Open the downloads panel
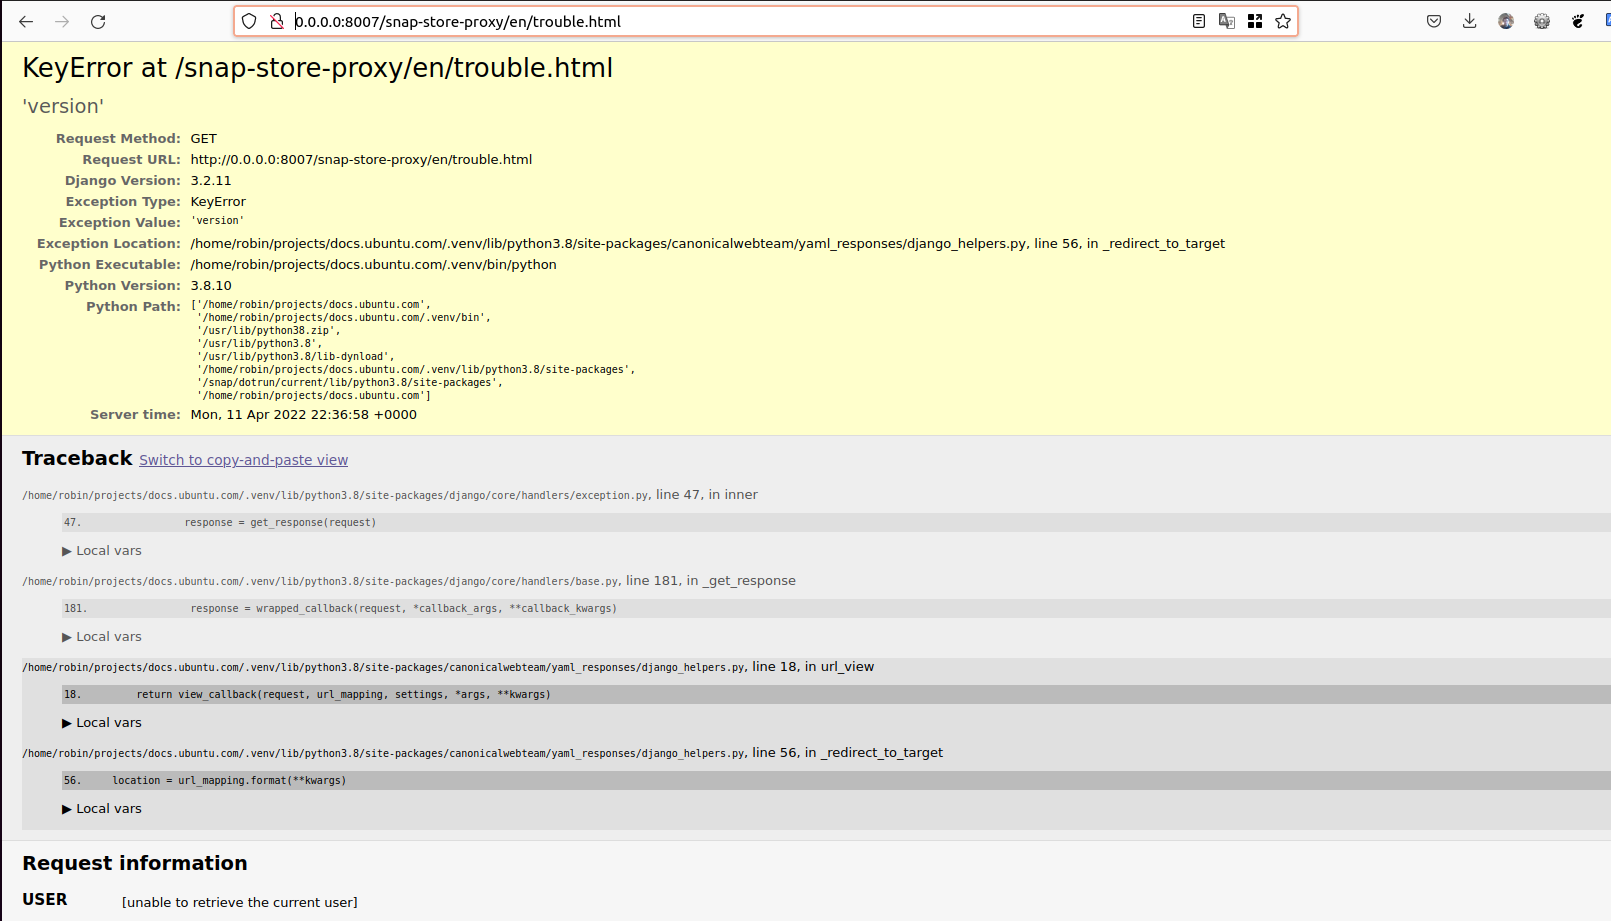Screen dimensions: 1611x921 [x=1470, y=21]
